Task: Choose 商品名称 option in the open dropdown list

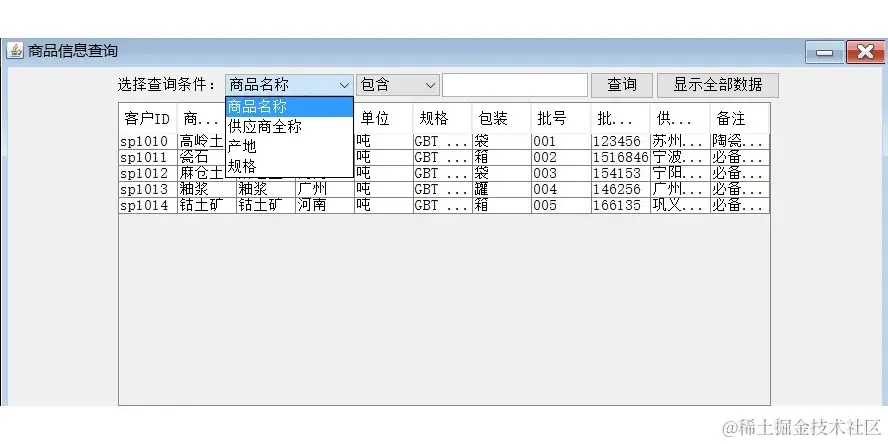Action: 289,107
